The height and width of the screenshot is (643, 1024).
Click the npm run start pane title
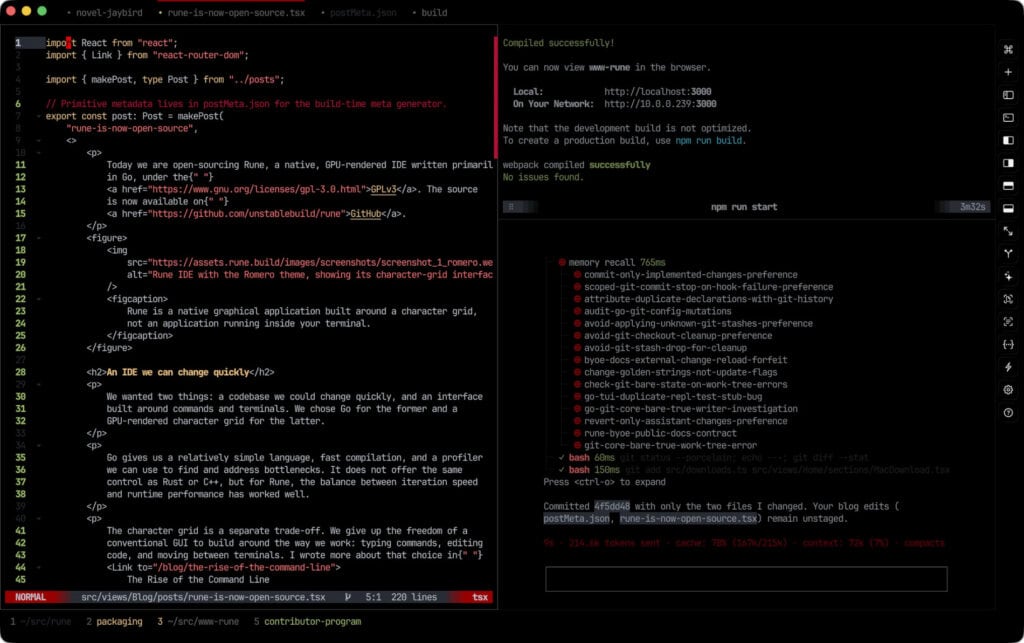744,207
